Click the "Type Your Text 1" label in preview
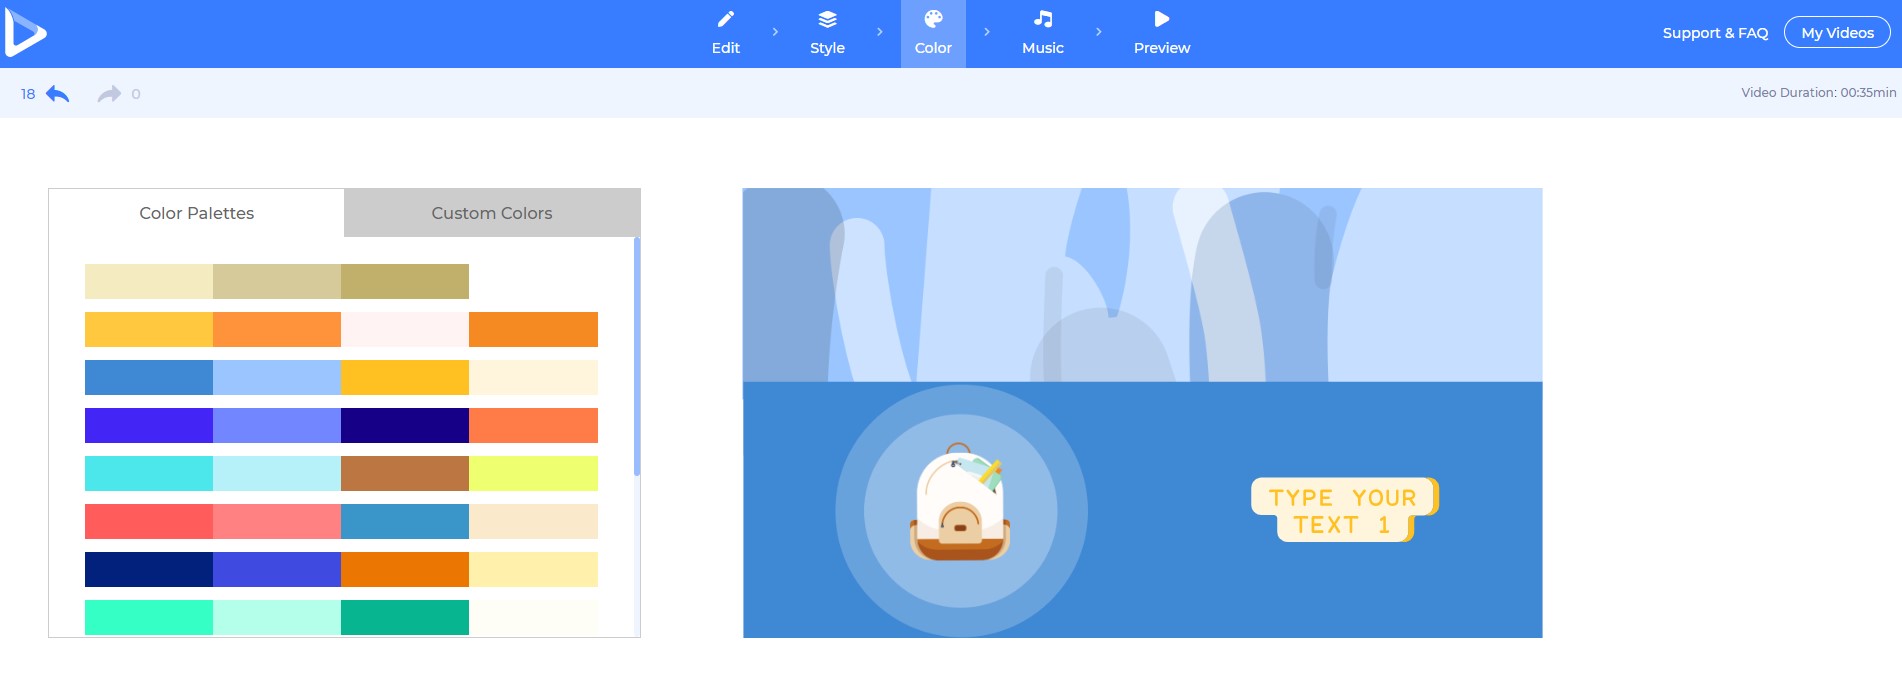 (1343, 511)
